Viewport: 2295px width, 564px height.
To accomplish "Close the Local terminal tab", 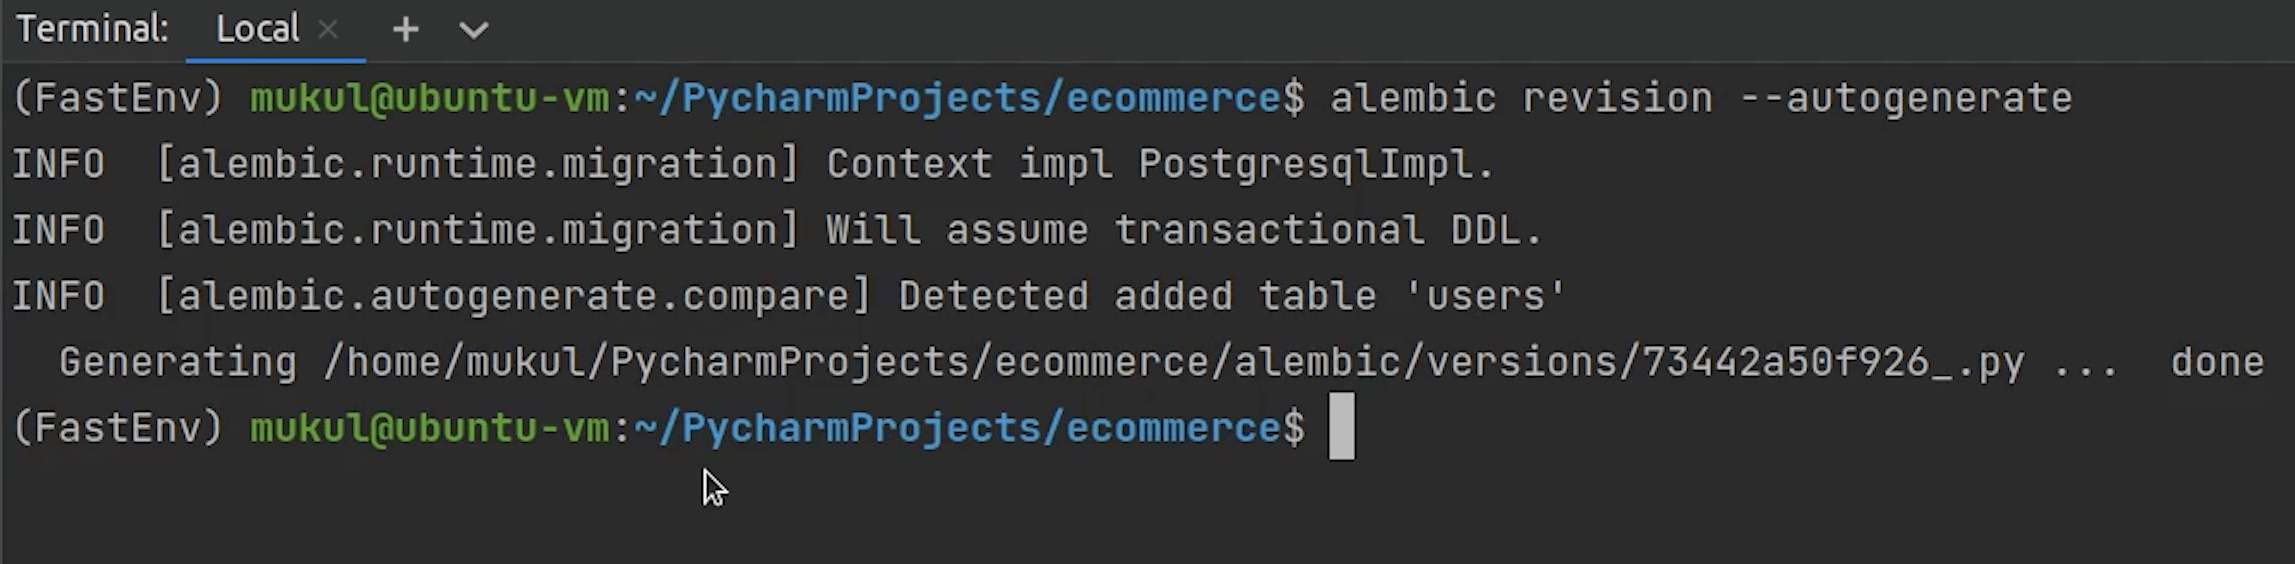I will [327, 30].
